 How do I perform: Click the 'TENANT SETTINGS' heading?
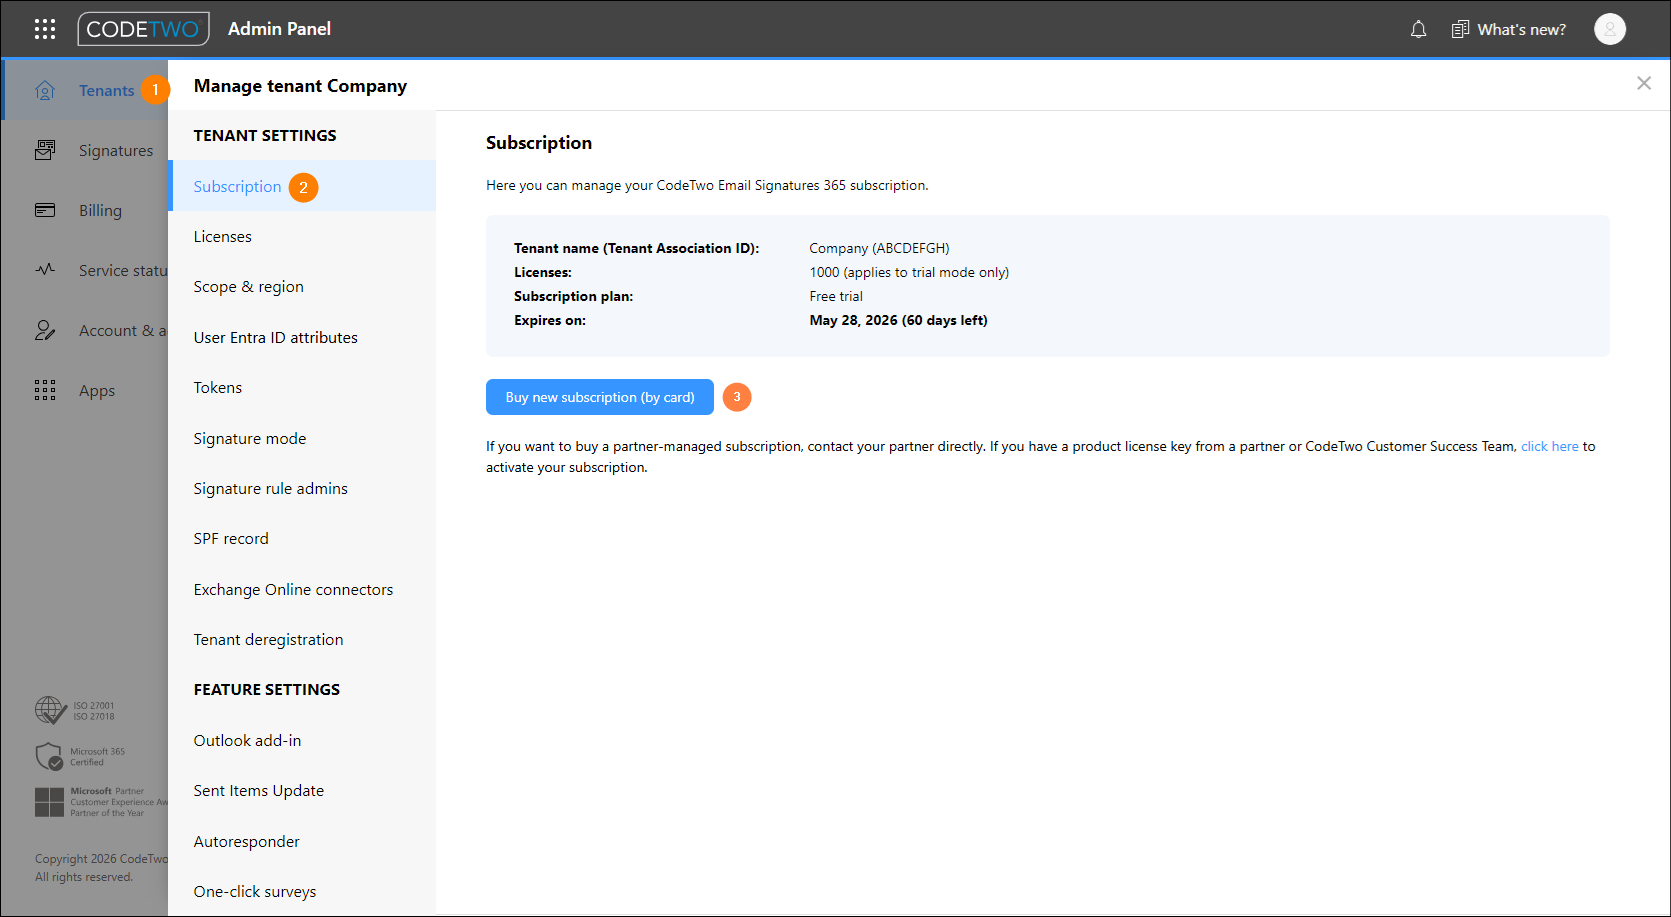click(265, 135)
